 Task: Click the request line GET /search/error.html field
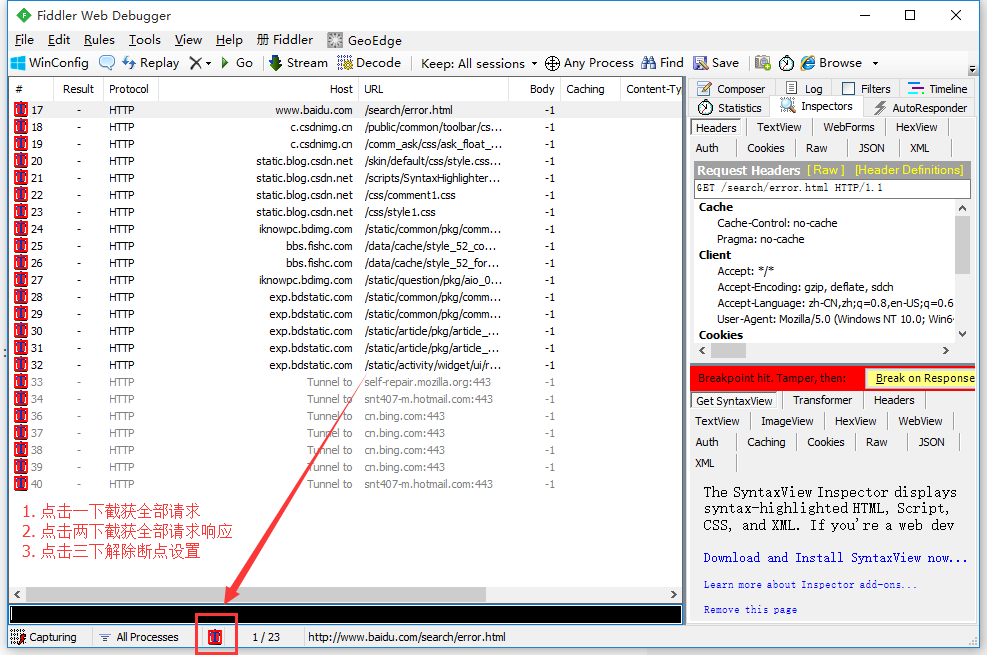[x=832, y=188]
